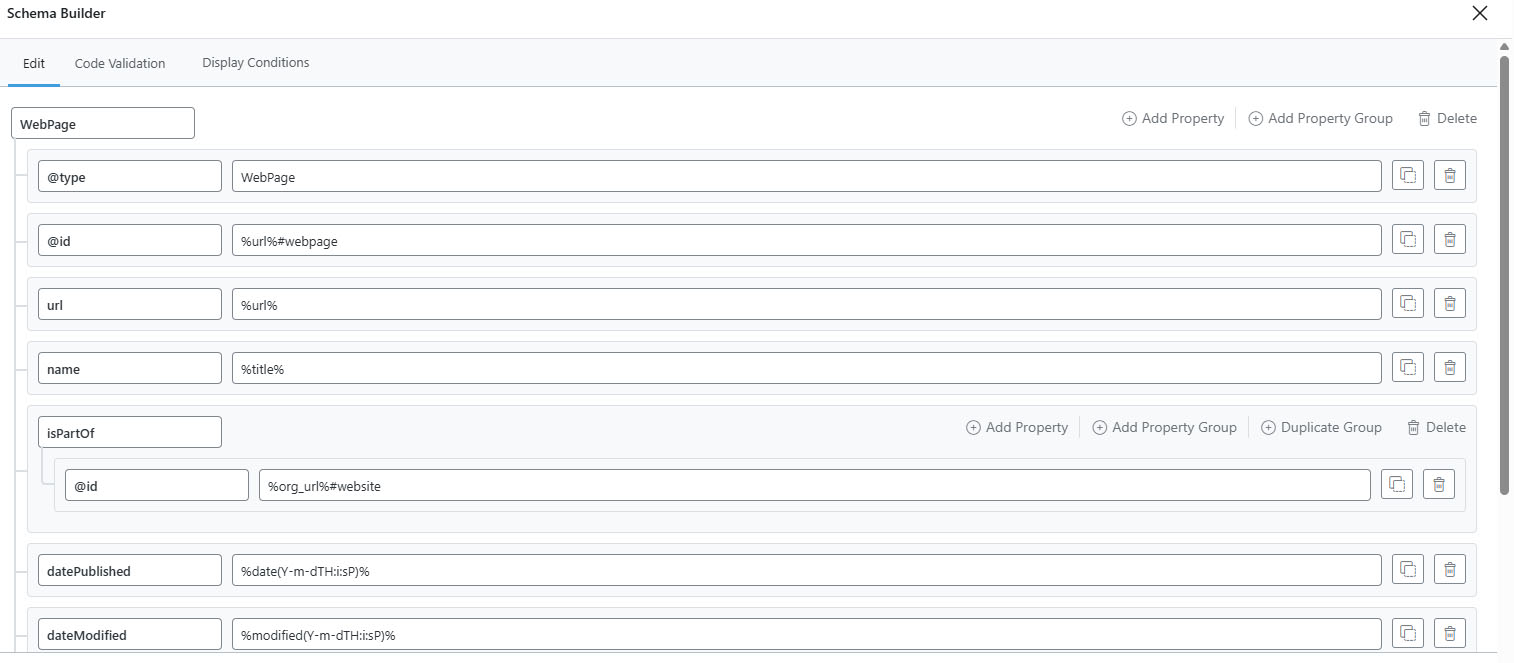Image resolution: width=1514 pixels, height=663 pixels.
Task: Copy the url property using its duplicate icon
Action: (x=1407, y=303)
